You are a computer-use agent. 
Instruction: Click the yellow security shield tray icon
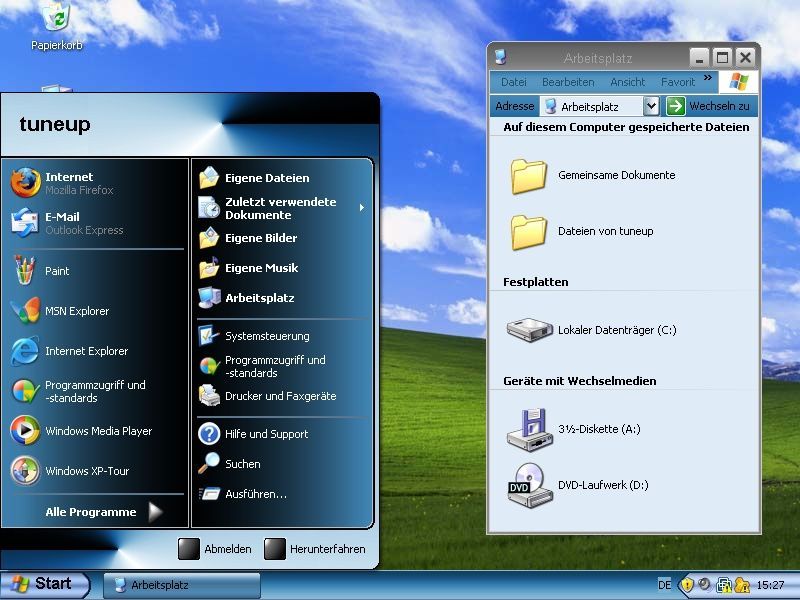point(686,586)
